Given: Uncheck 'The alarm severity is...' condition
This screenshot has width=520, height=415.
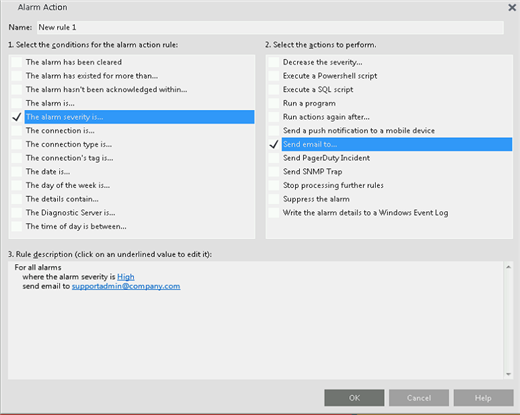Looking at the screenshot, I should pyautogui.click(x=16, y=117).
